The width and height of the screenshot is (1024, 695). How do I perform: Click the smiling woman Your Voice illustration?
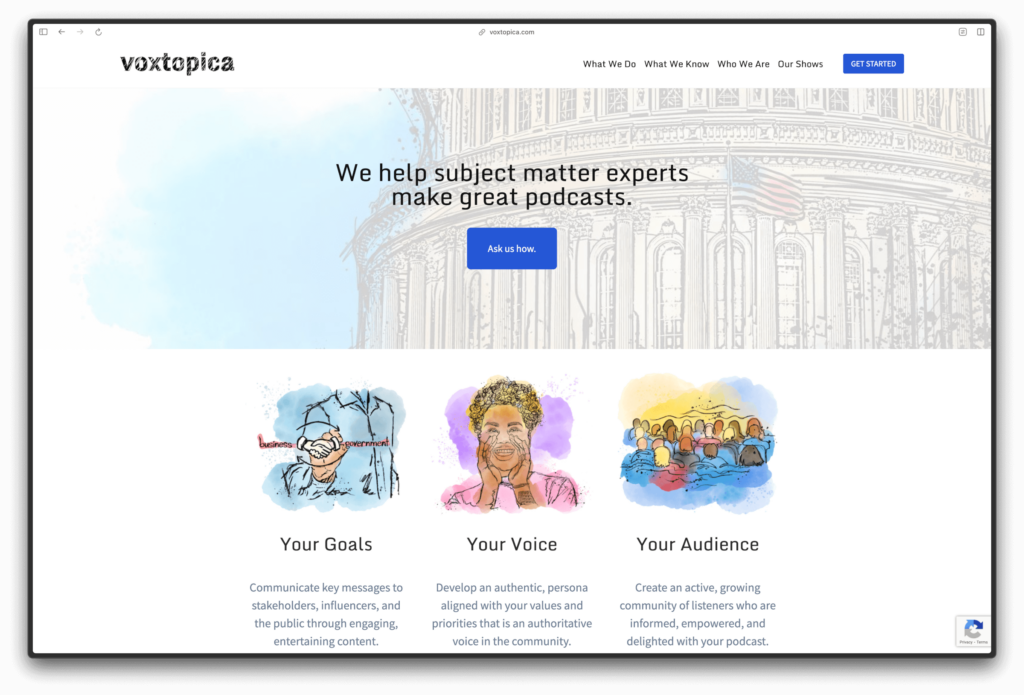511,444
